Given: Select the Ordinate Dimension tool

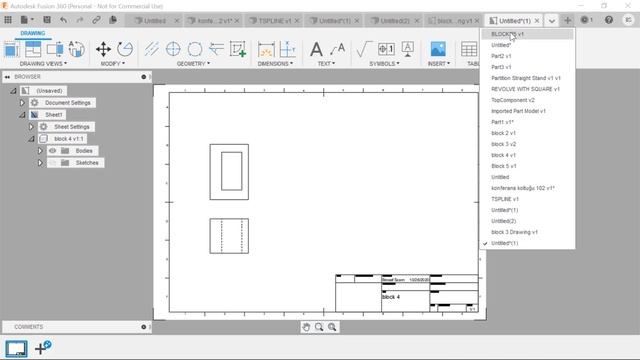Looking at the screenshot, I should 288,49.
